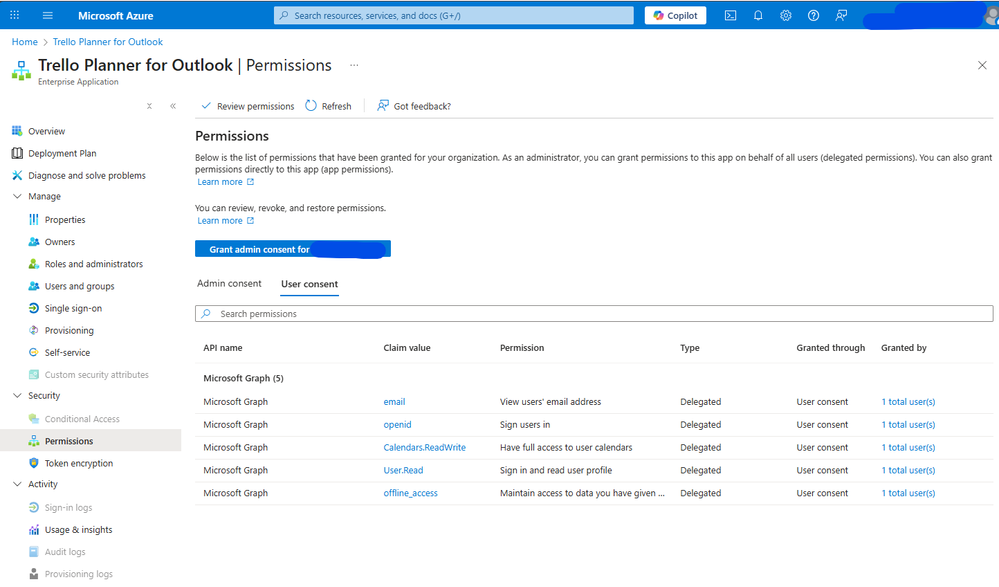Click Got feedback? in the toolbar
The image size is (999, 587).
point(414,106)
